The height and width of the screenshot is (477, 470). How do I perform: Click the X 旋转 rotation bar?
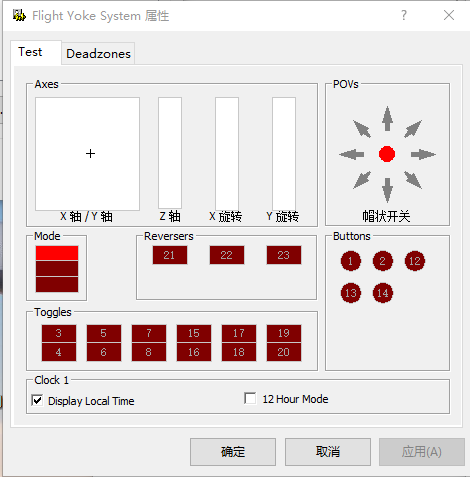pyautogui.click(x=227, y=154)
